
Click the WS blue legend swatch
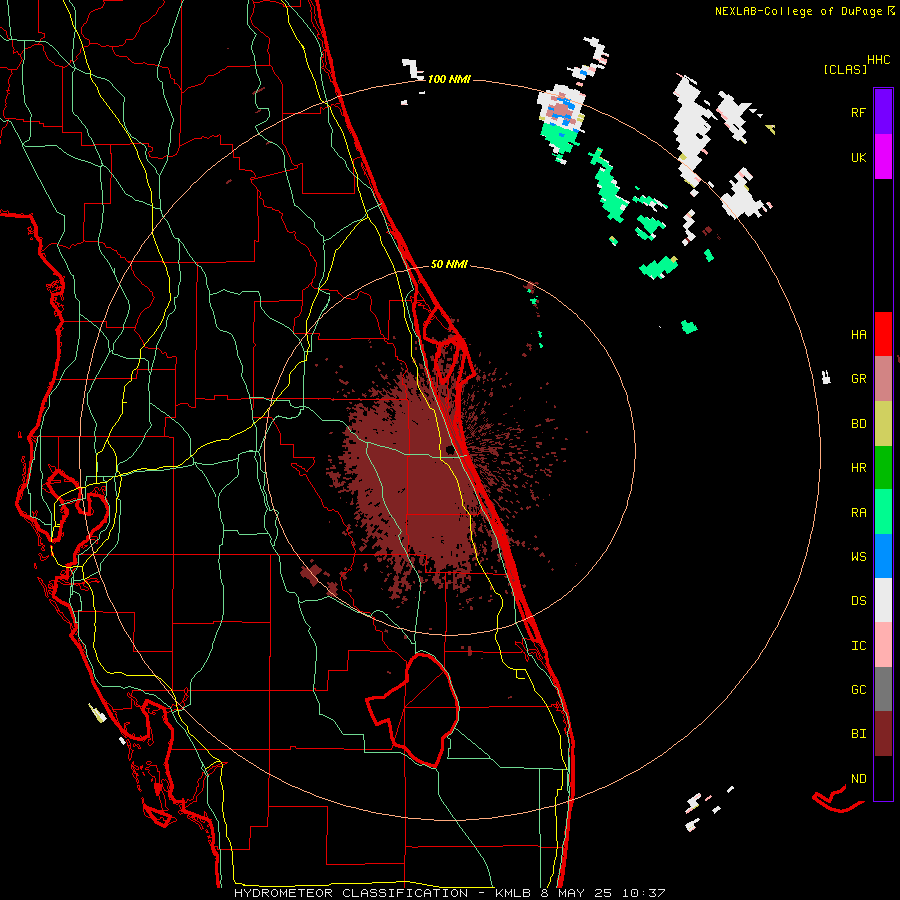coord(883,556)
